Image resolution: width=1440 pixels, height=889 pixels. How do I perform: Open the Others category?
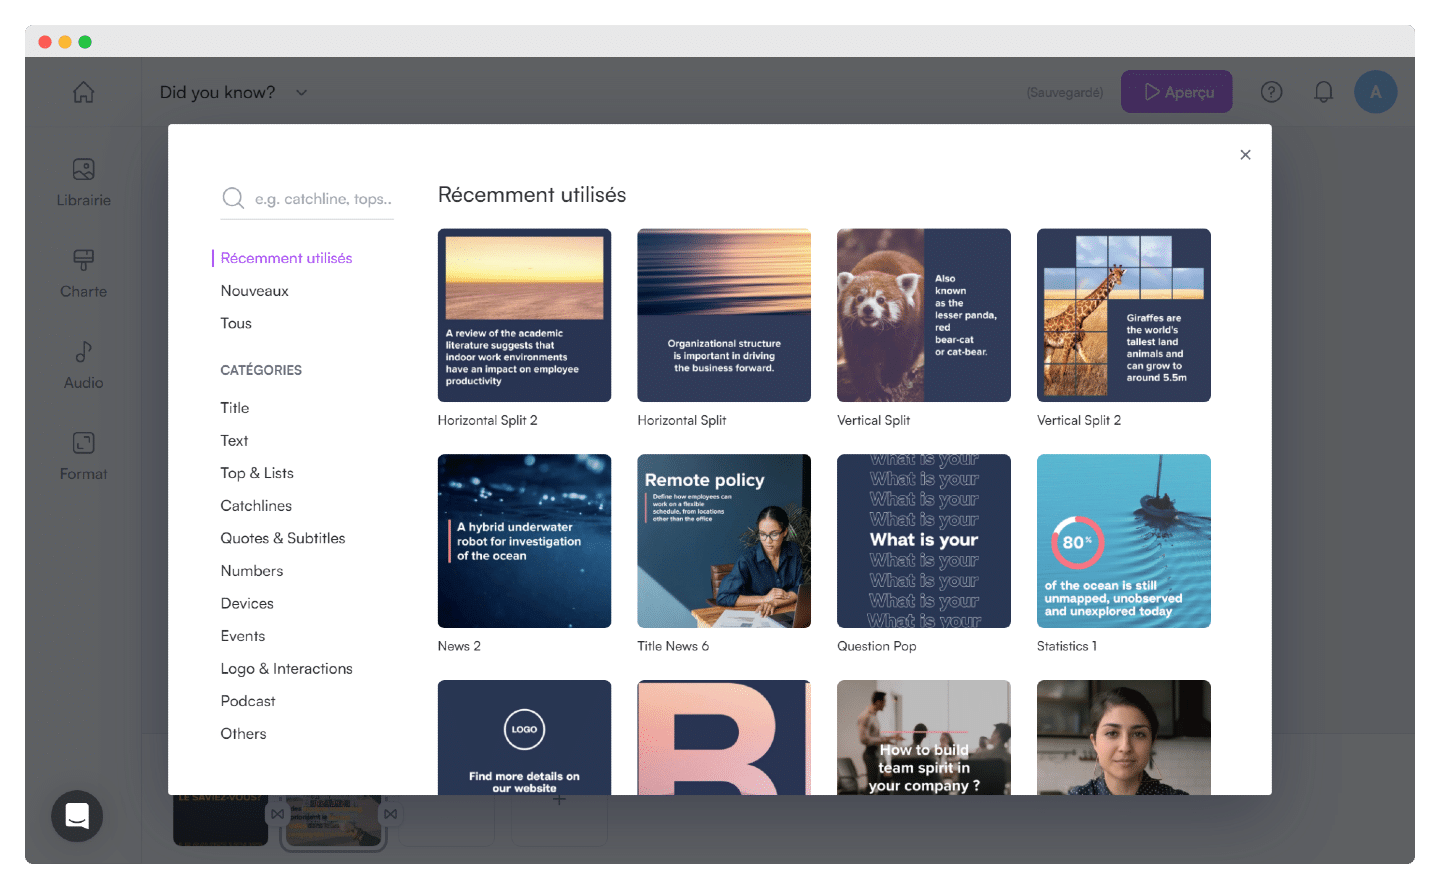243,734
